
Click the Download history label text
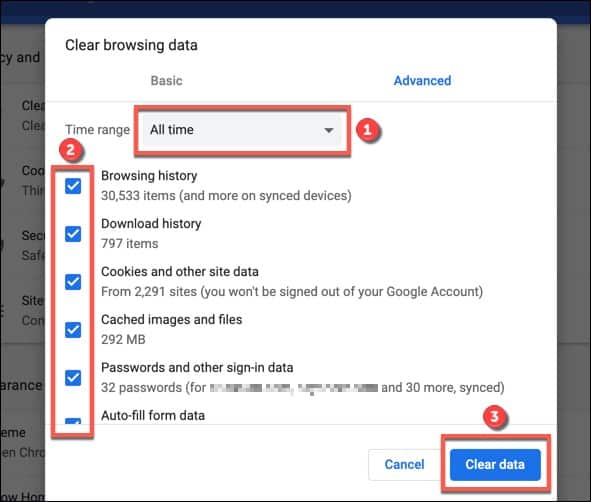[151, 223]
